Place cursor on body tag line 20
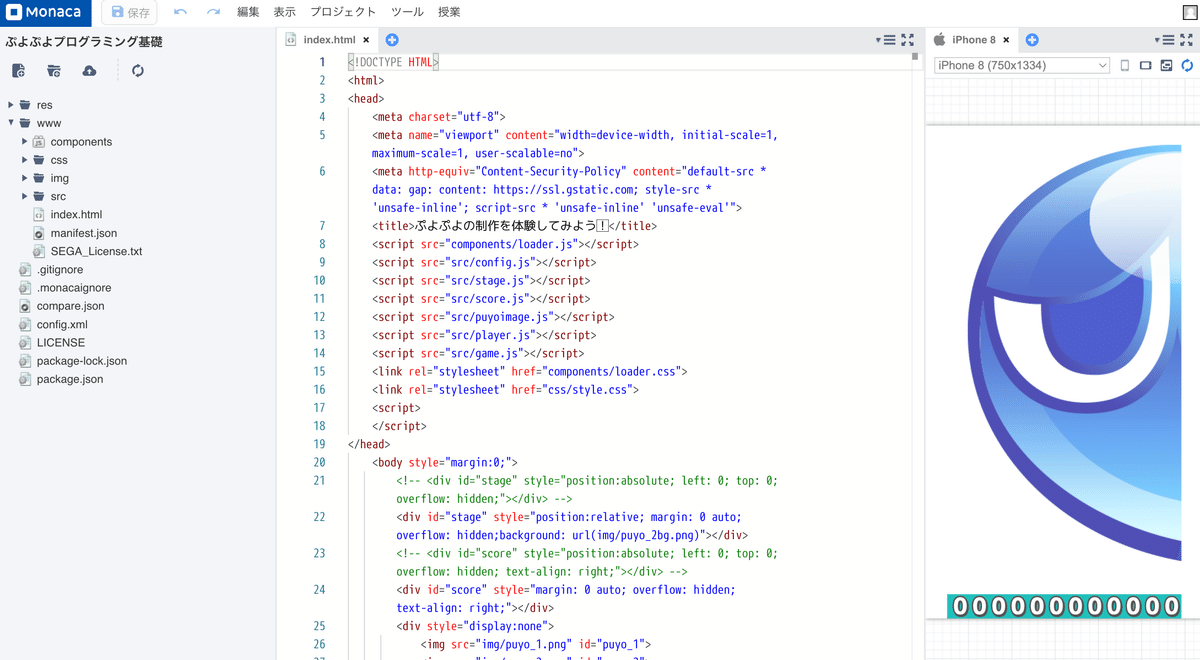This screenshot has height=660, width=1200. tap(445, 462)
